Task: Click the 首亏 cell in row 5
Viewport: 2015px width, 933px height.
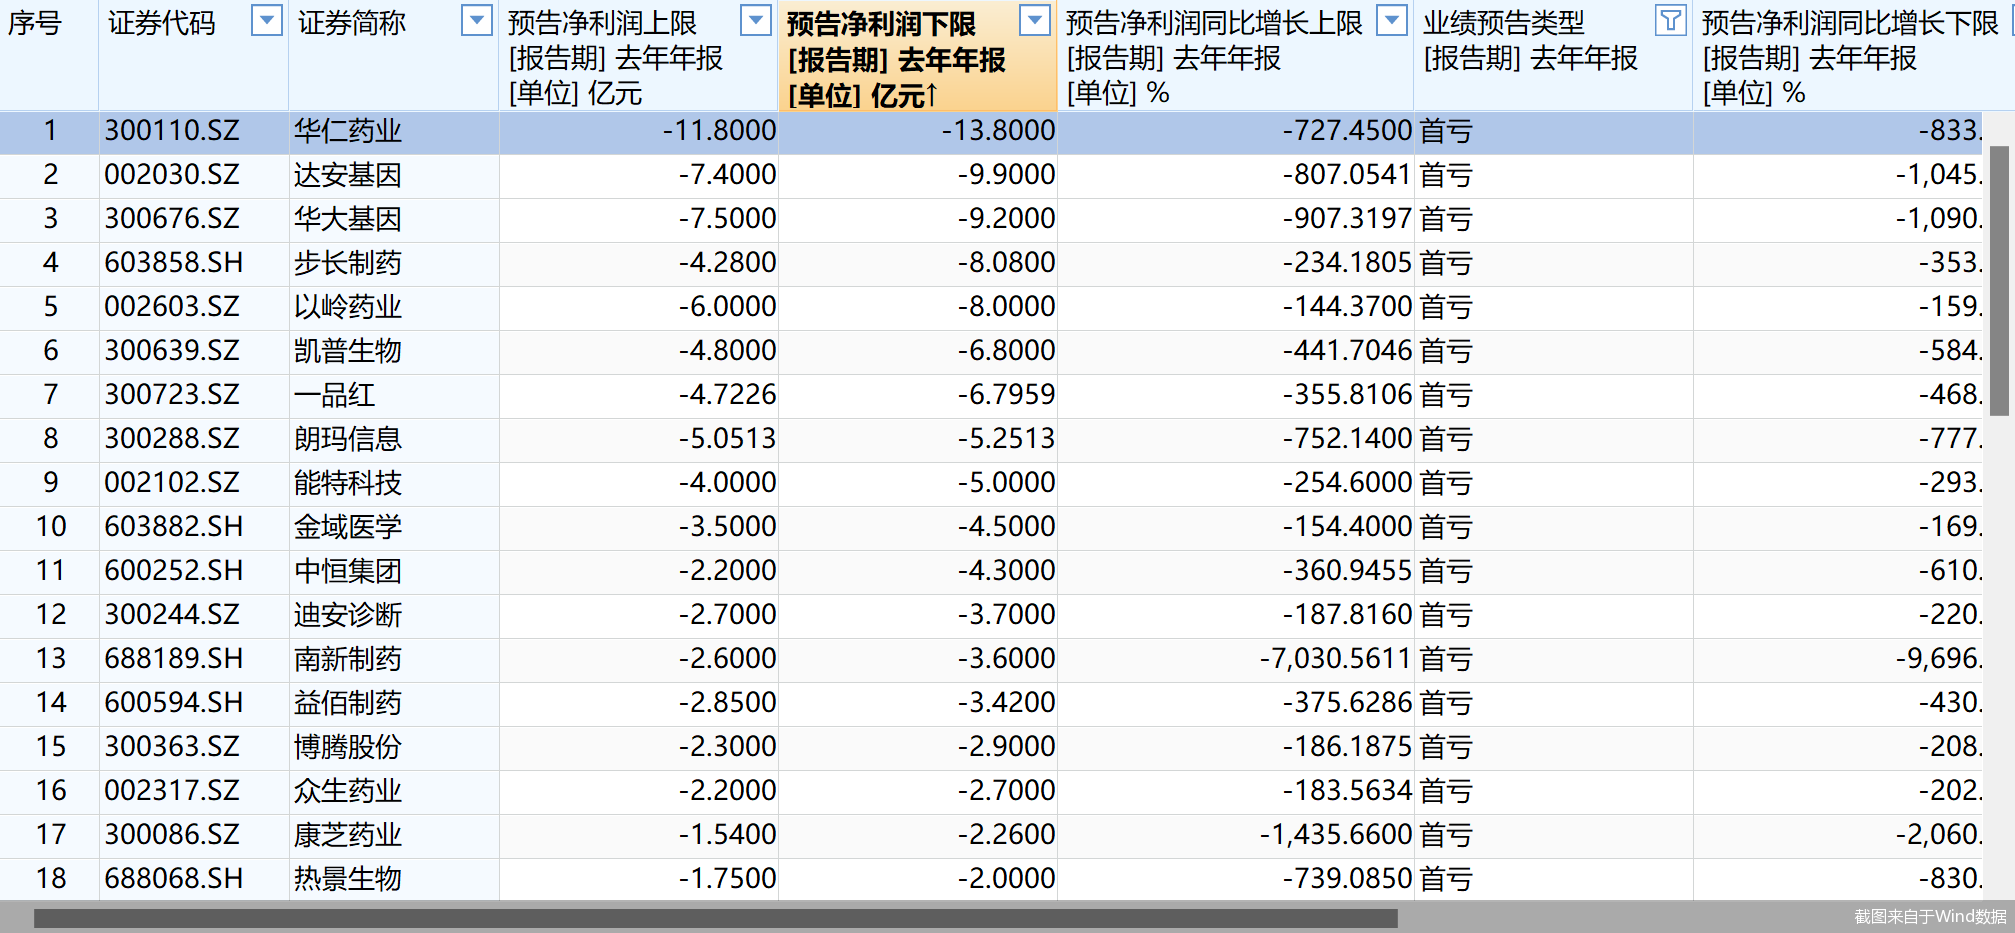Action: pyautogui.click(x=1447, y=306)
